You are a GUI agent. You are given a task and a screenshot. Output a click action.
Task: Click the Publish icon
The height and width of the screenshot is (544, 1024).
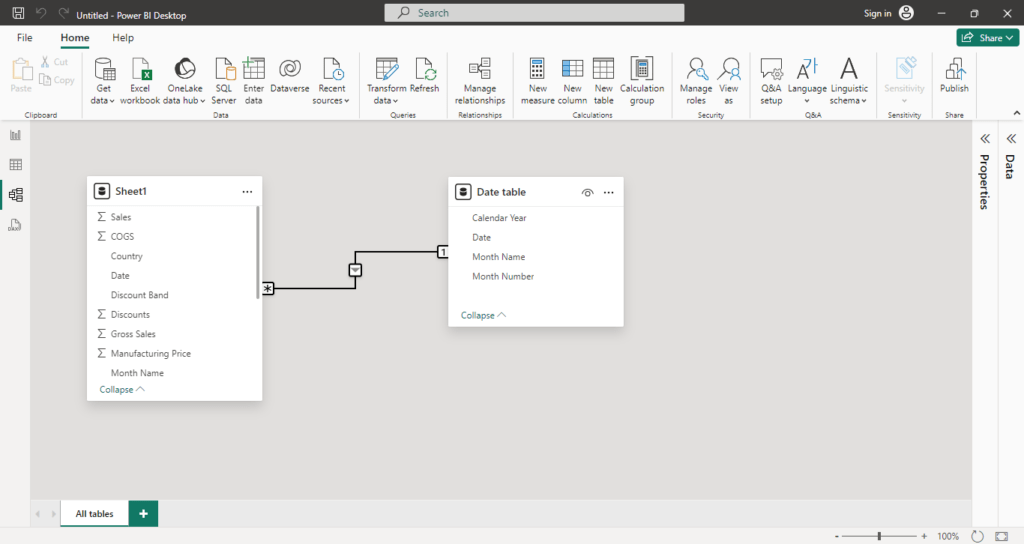click(x=954, y=75)
